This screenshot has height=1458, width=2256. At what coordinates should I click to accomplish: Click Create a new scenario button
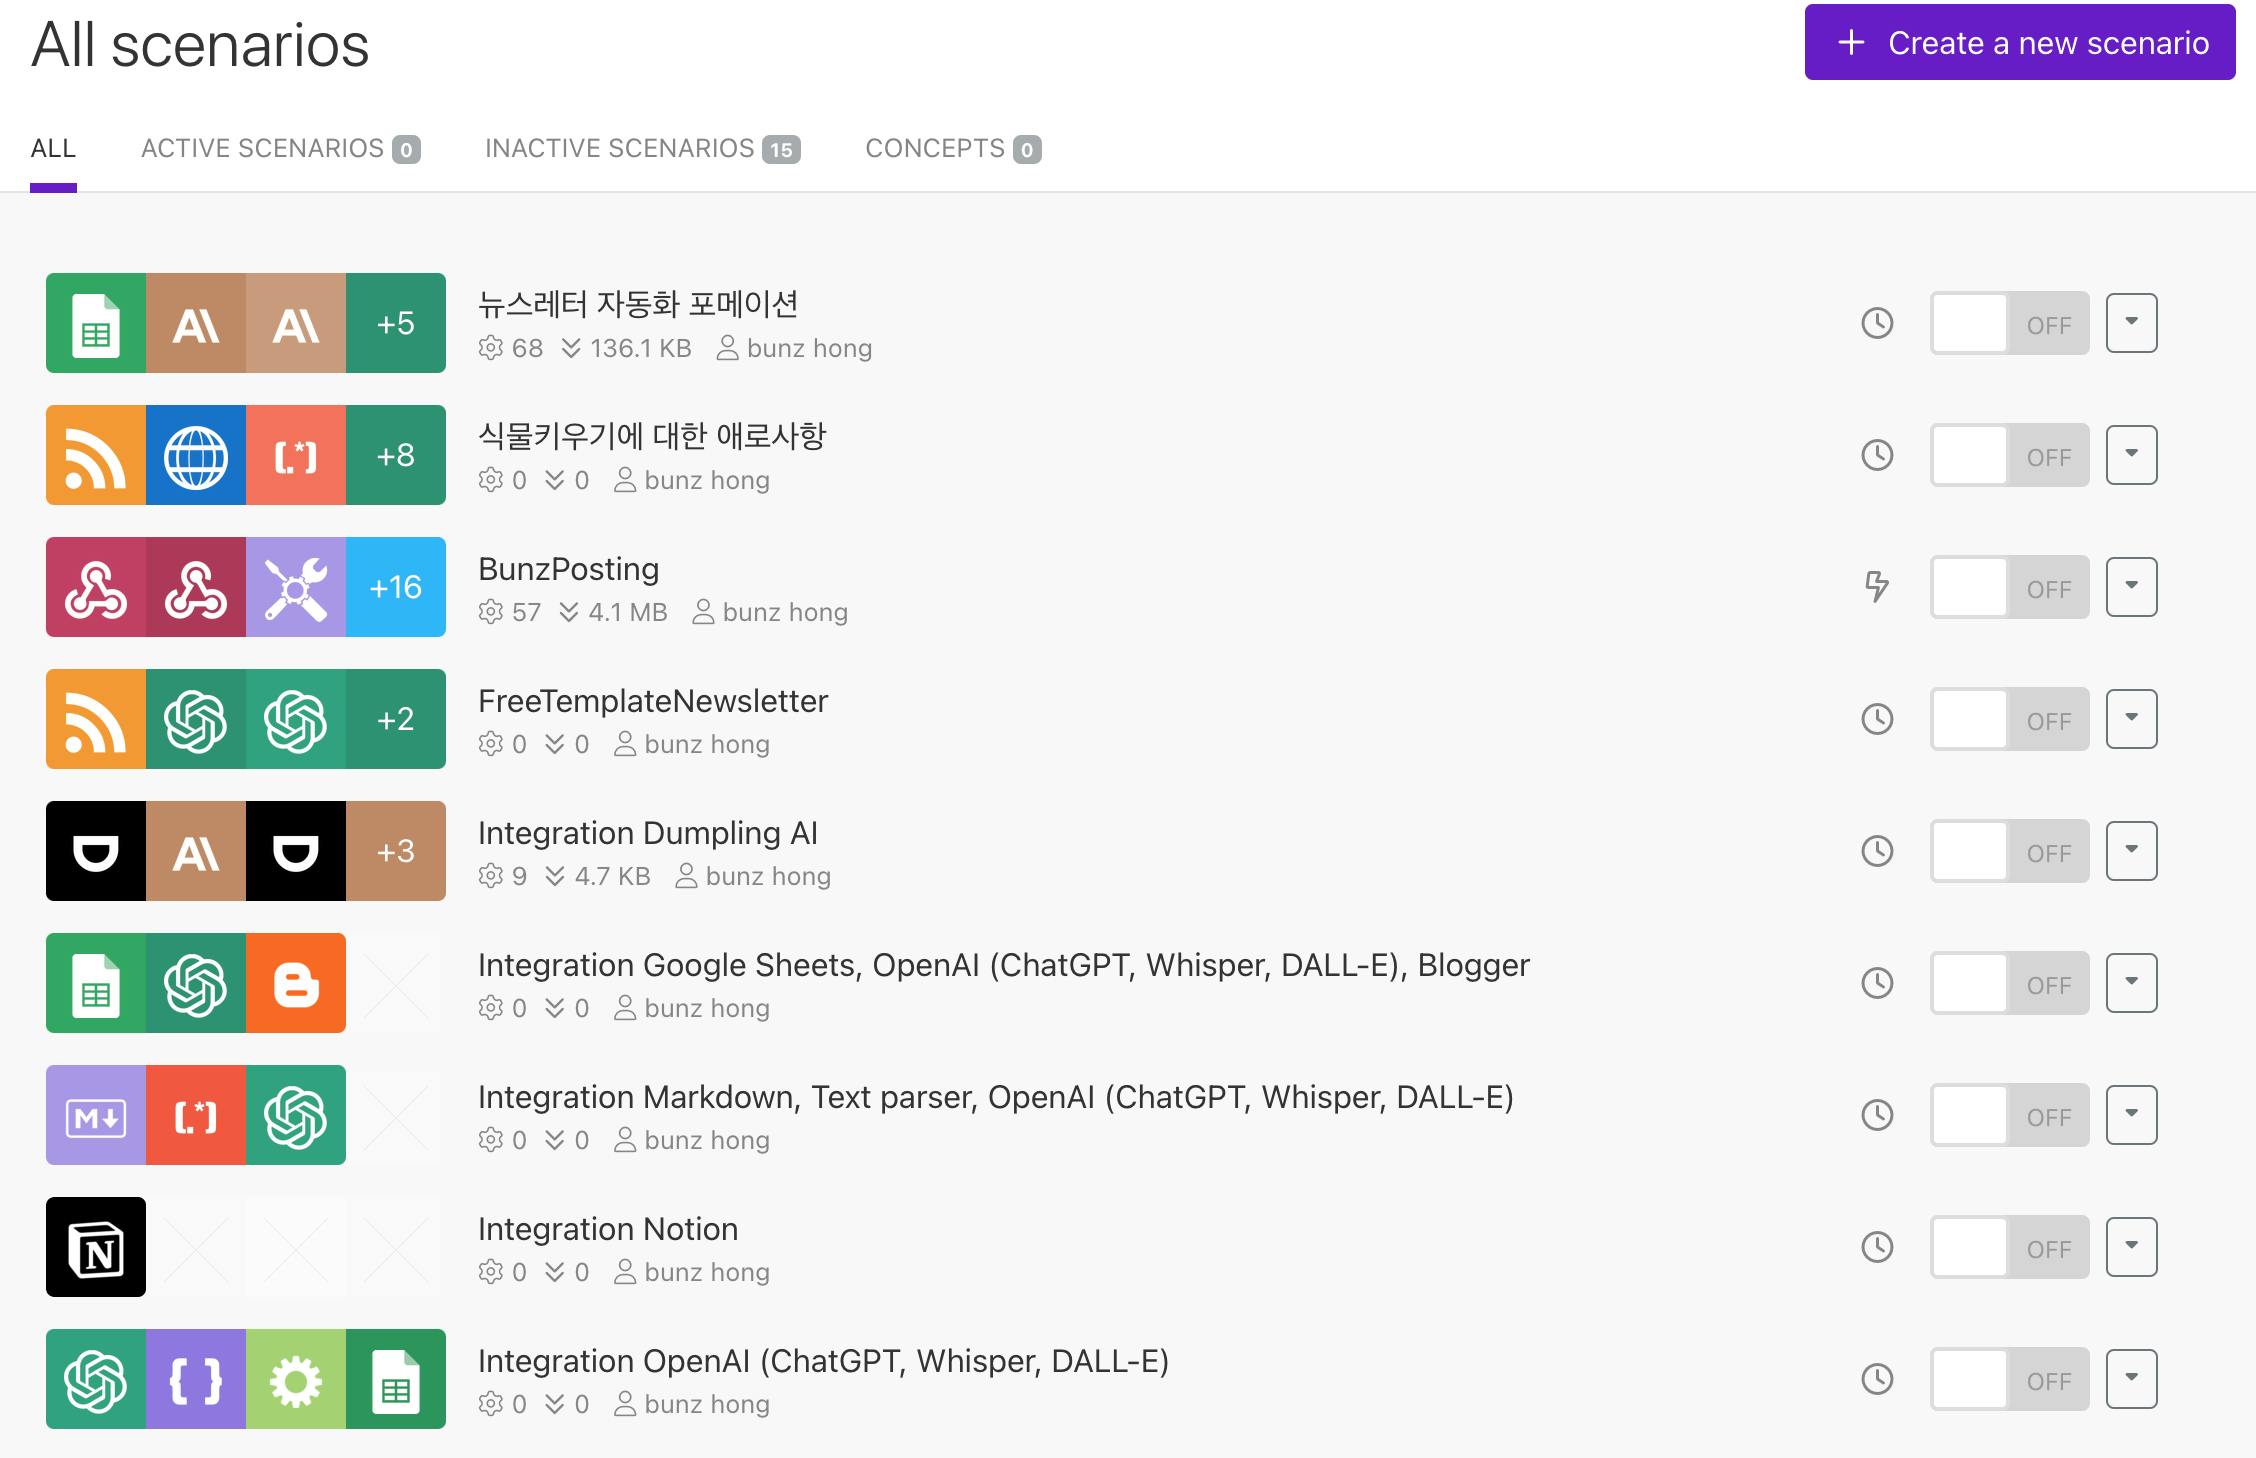tap(2020, 42)
